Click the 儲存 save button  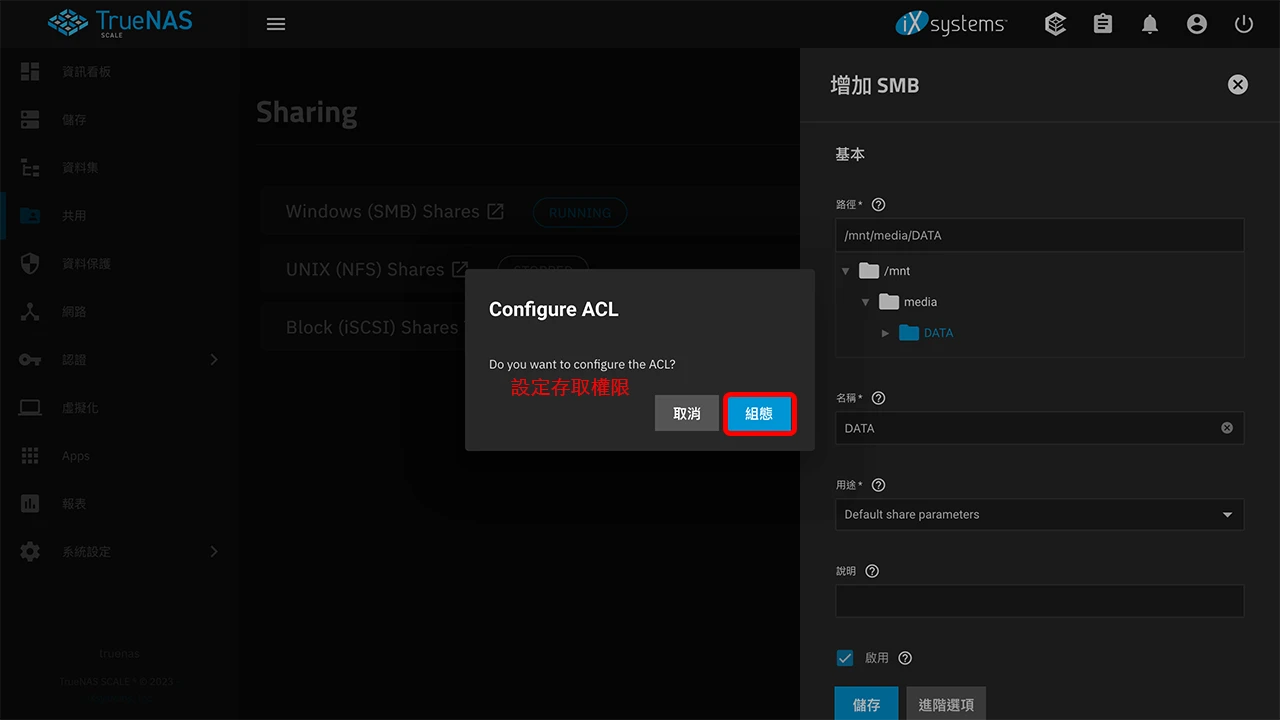[x=866, y=704]
